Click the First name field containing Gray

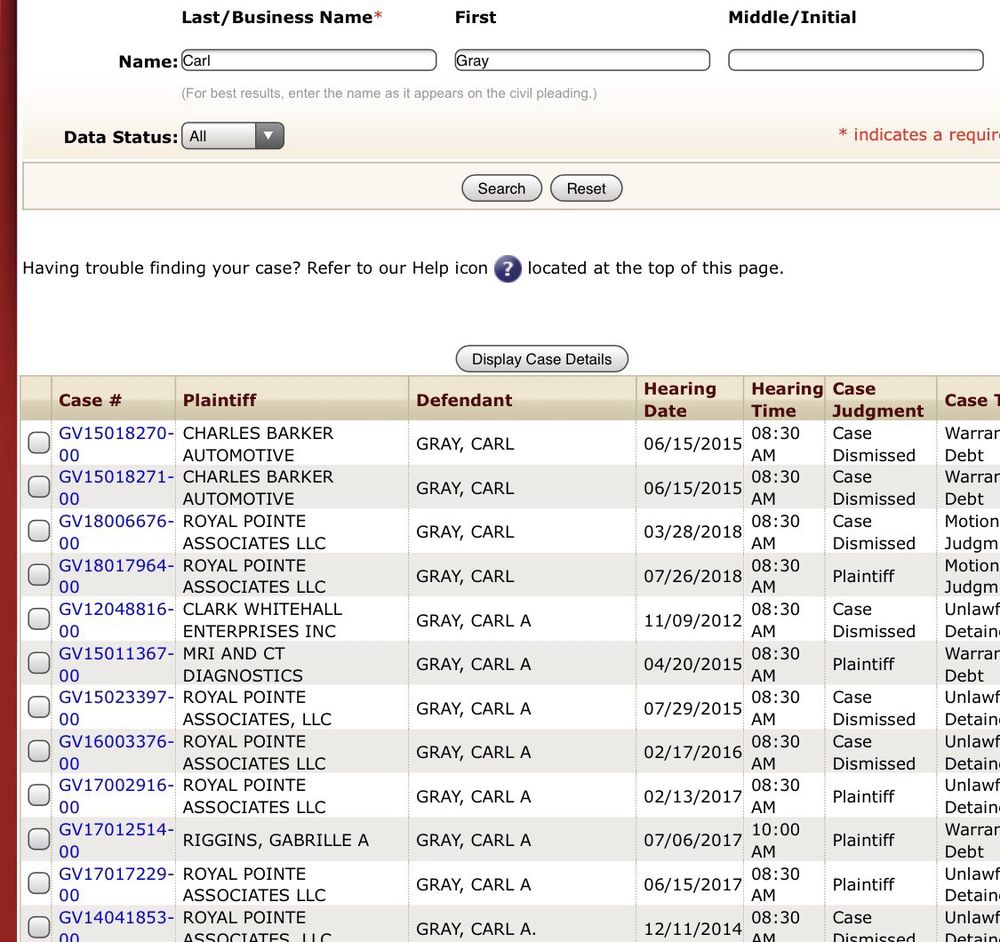(582, 61)
